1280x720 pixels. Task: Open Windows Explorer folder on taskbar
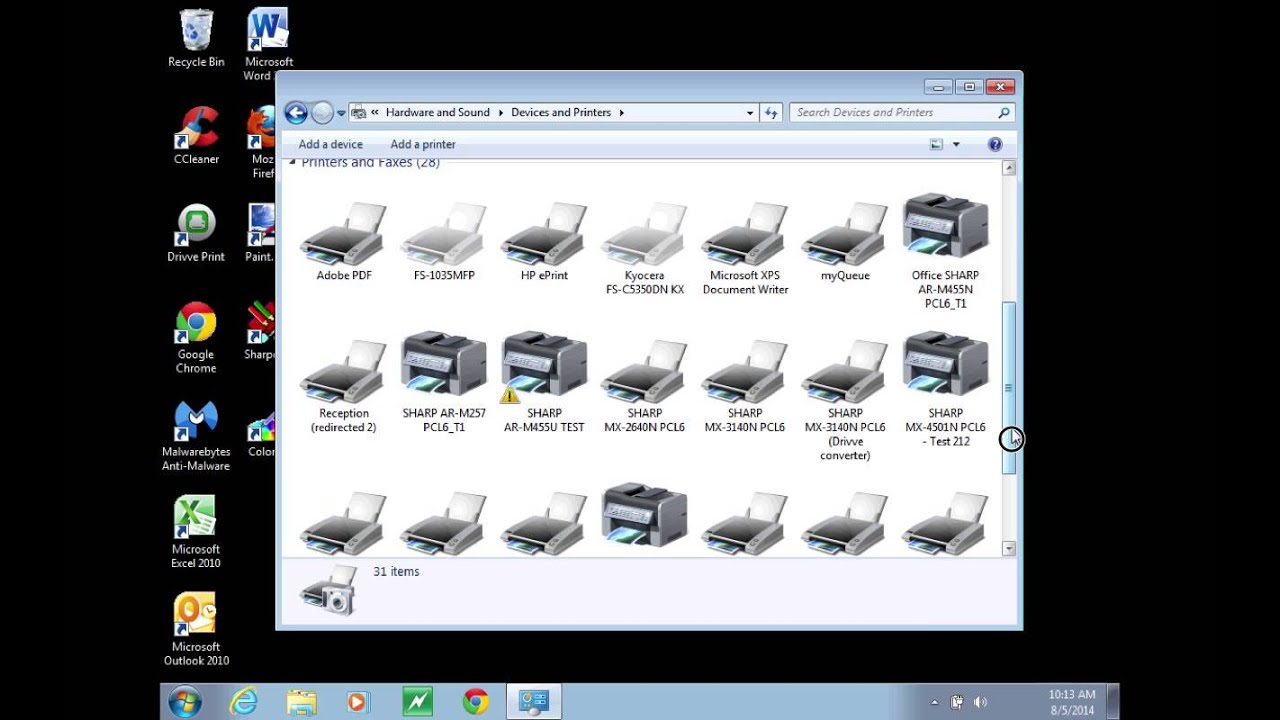pos(301,702)
